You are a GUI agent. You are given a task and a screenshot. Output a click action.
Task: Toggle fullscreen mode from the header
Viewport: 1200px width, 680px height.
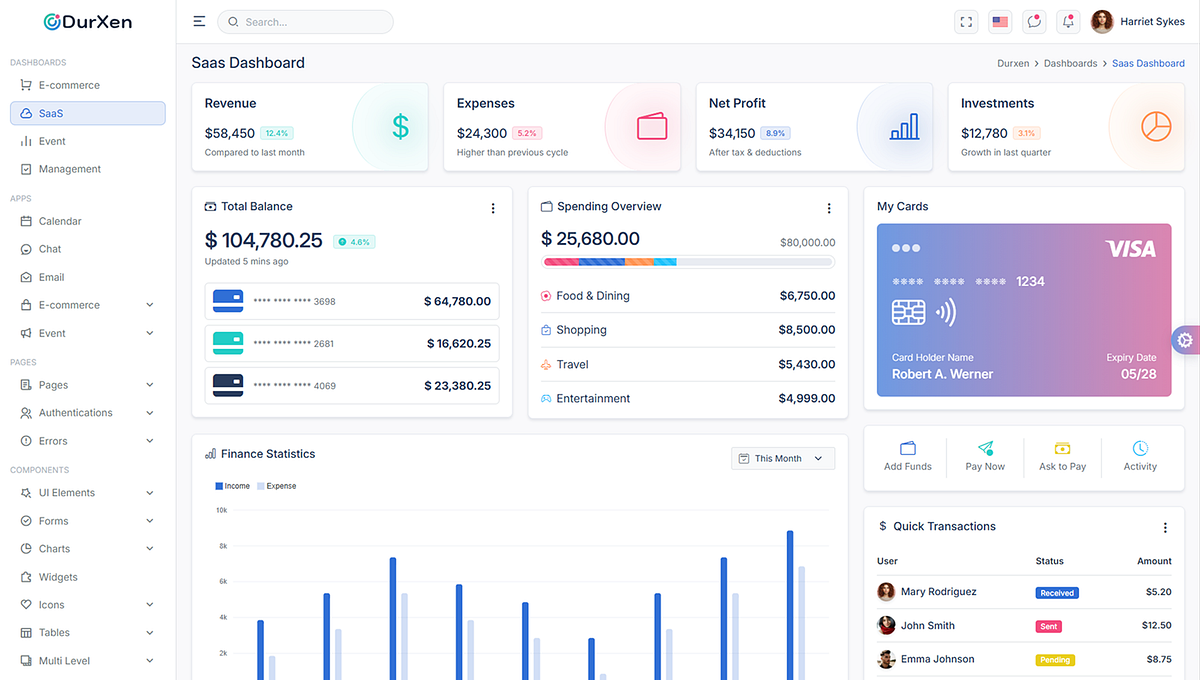point(966,21)
